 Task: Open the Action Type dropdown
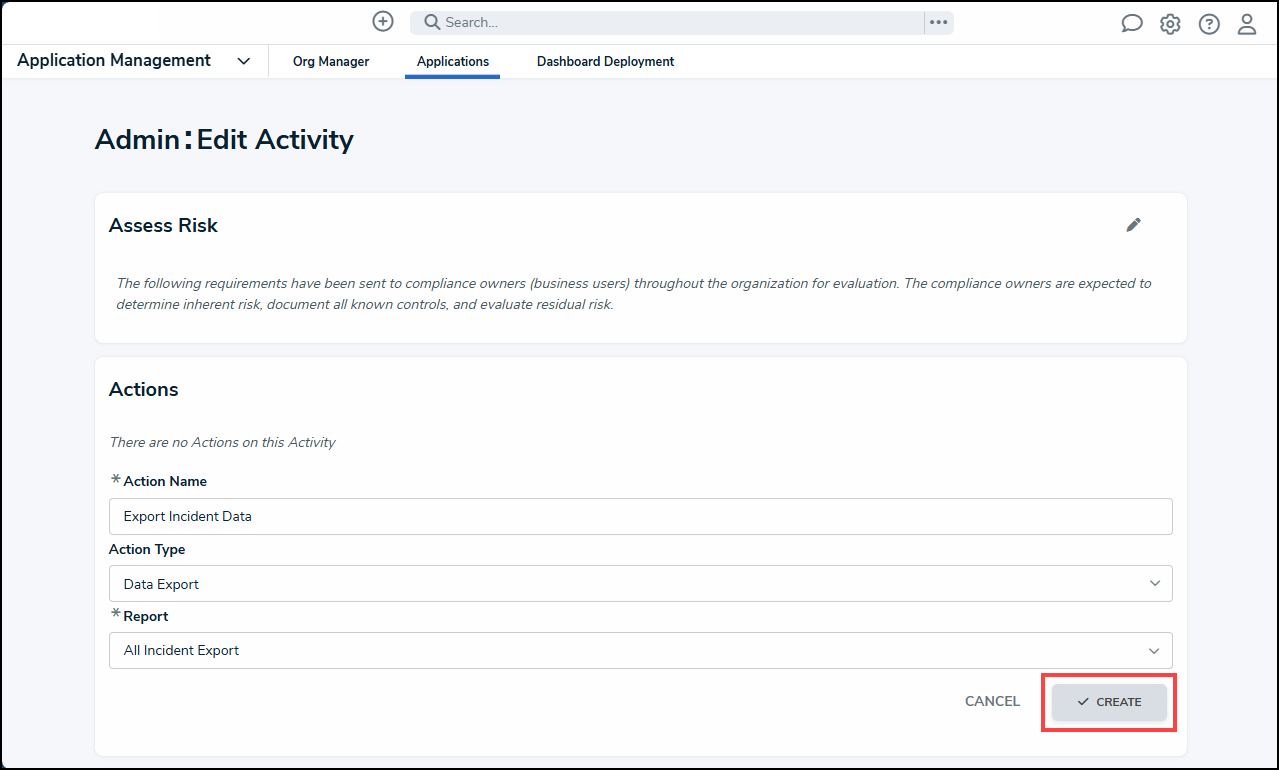click(x=640, y=583)
